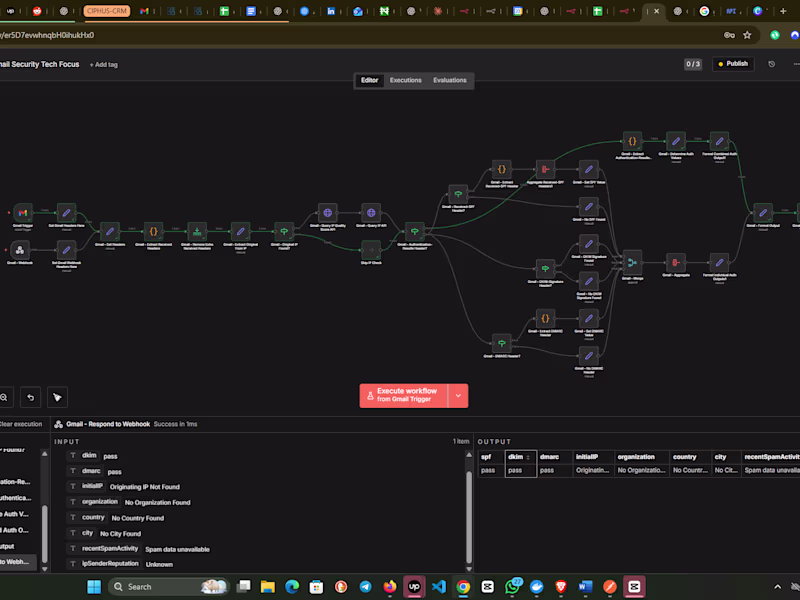This screenshot has height=600, width=800.
Task: Click the Gmail - Webhook node
Action: [x=22, y=250]
